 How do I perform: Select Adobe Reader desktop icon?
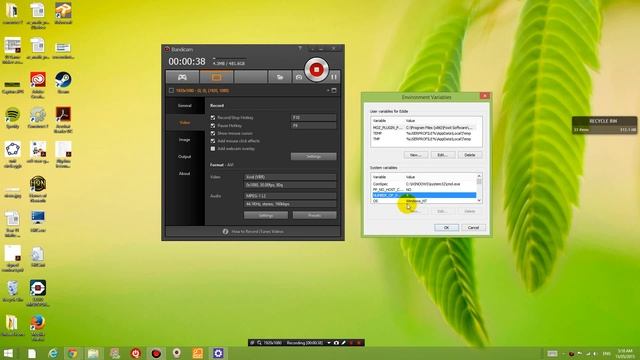point(63,120)
